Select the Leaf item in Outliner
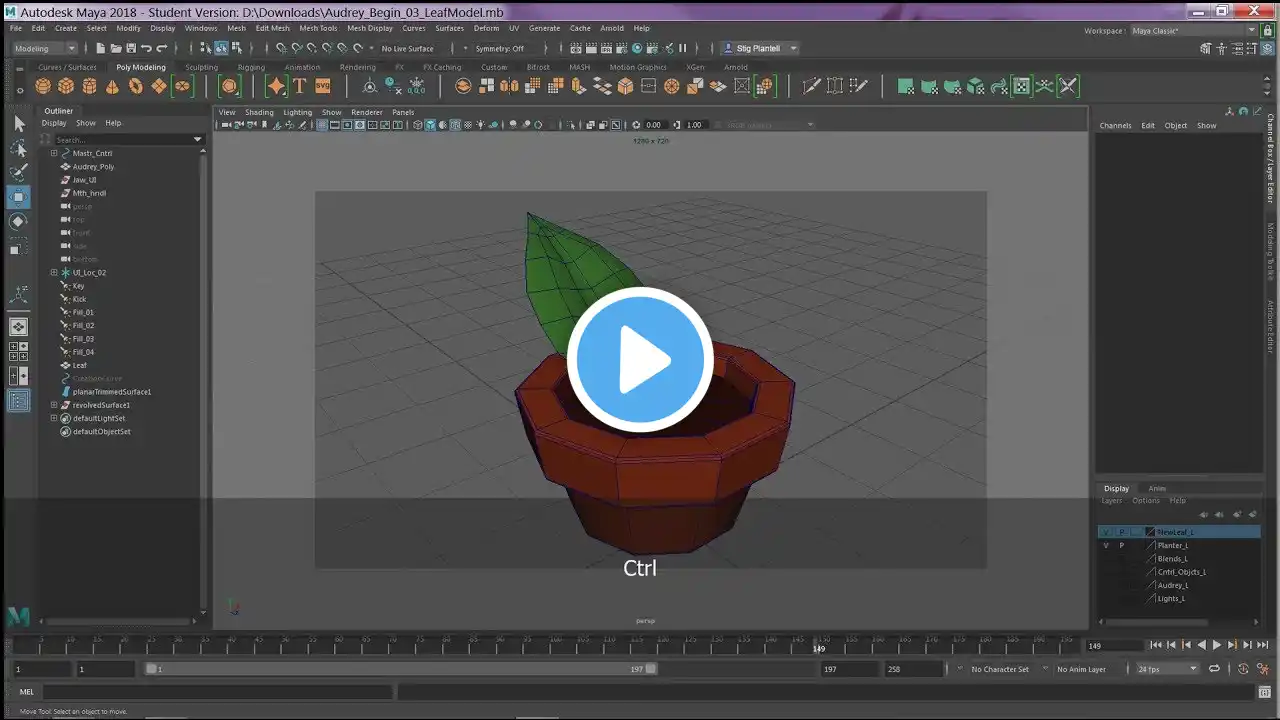1280x720 pixels. (80, 365)
